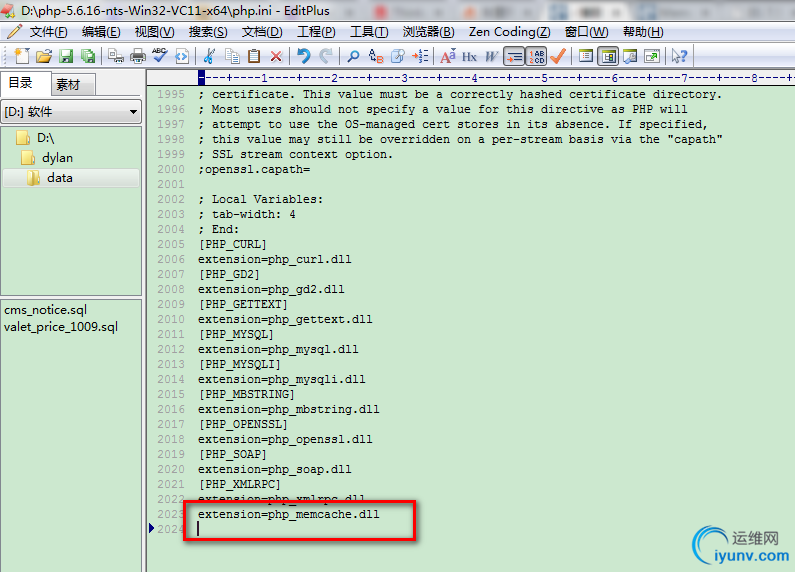Open cms_notice.sql from file list
795x572 pixels.
point(46,310)
